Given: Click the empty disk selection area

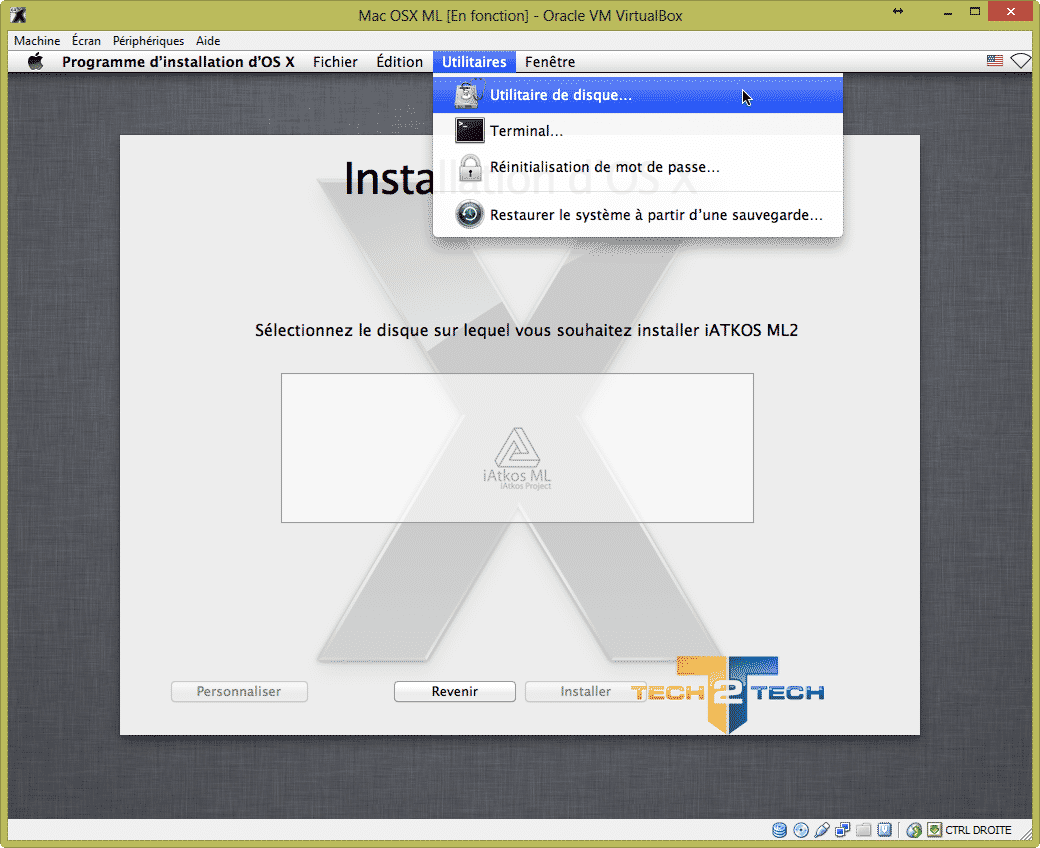Looking at the screenshot, I should [x=516, y=447].
